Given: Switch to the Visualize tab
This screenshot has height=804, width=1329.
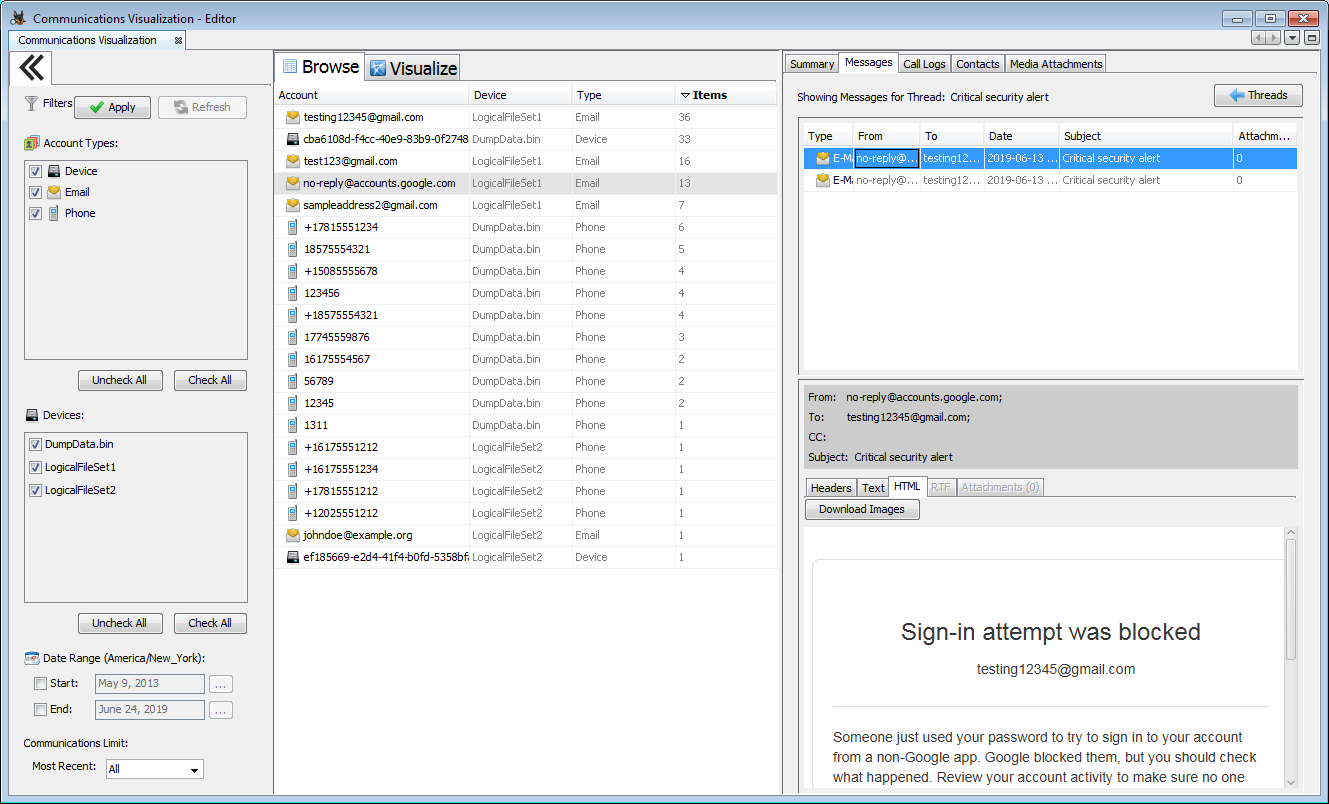Looking at the screenshot, I should [413, 68].
